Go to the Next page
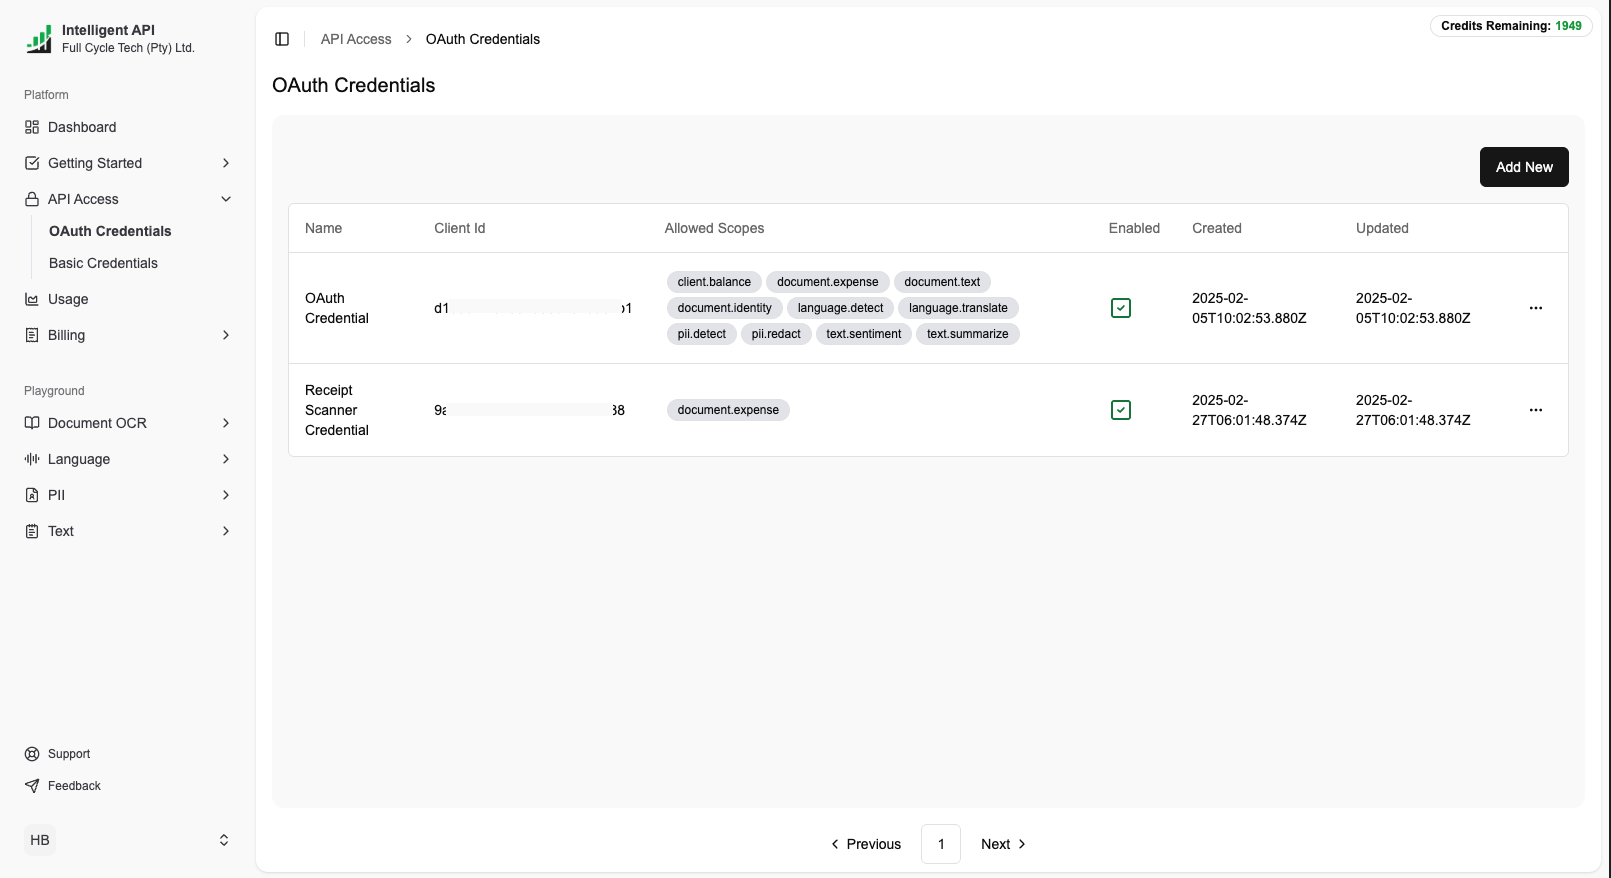 click(1003, 844)
